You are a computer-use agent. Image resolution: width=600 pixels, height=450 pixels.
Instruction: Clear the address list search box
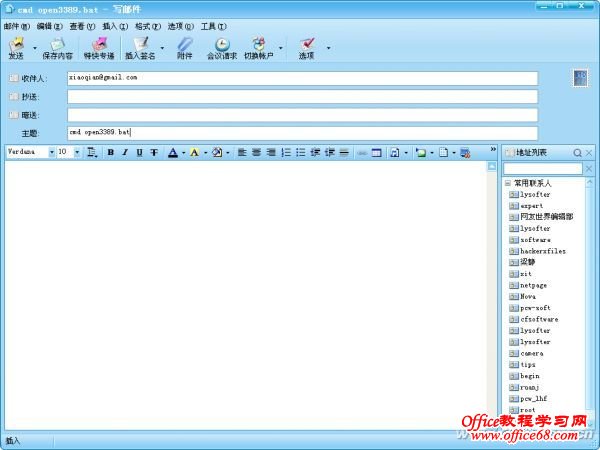coord(589,169)
